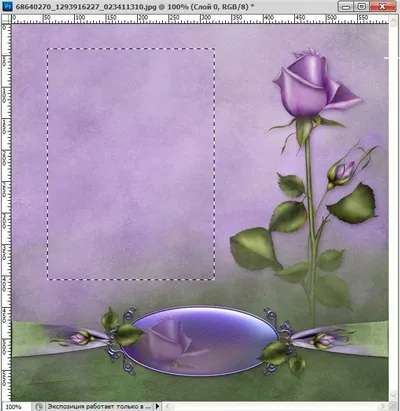The image size is (400, 411).
Task: Click the ruler origin corner box
Action: tap(6, 19)
